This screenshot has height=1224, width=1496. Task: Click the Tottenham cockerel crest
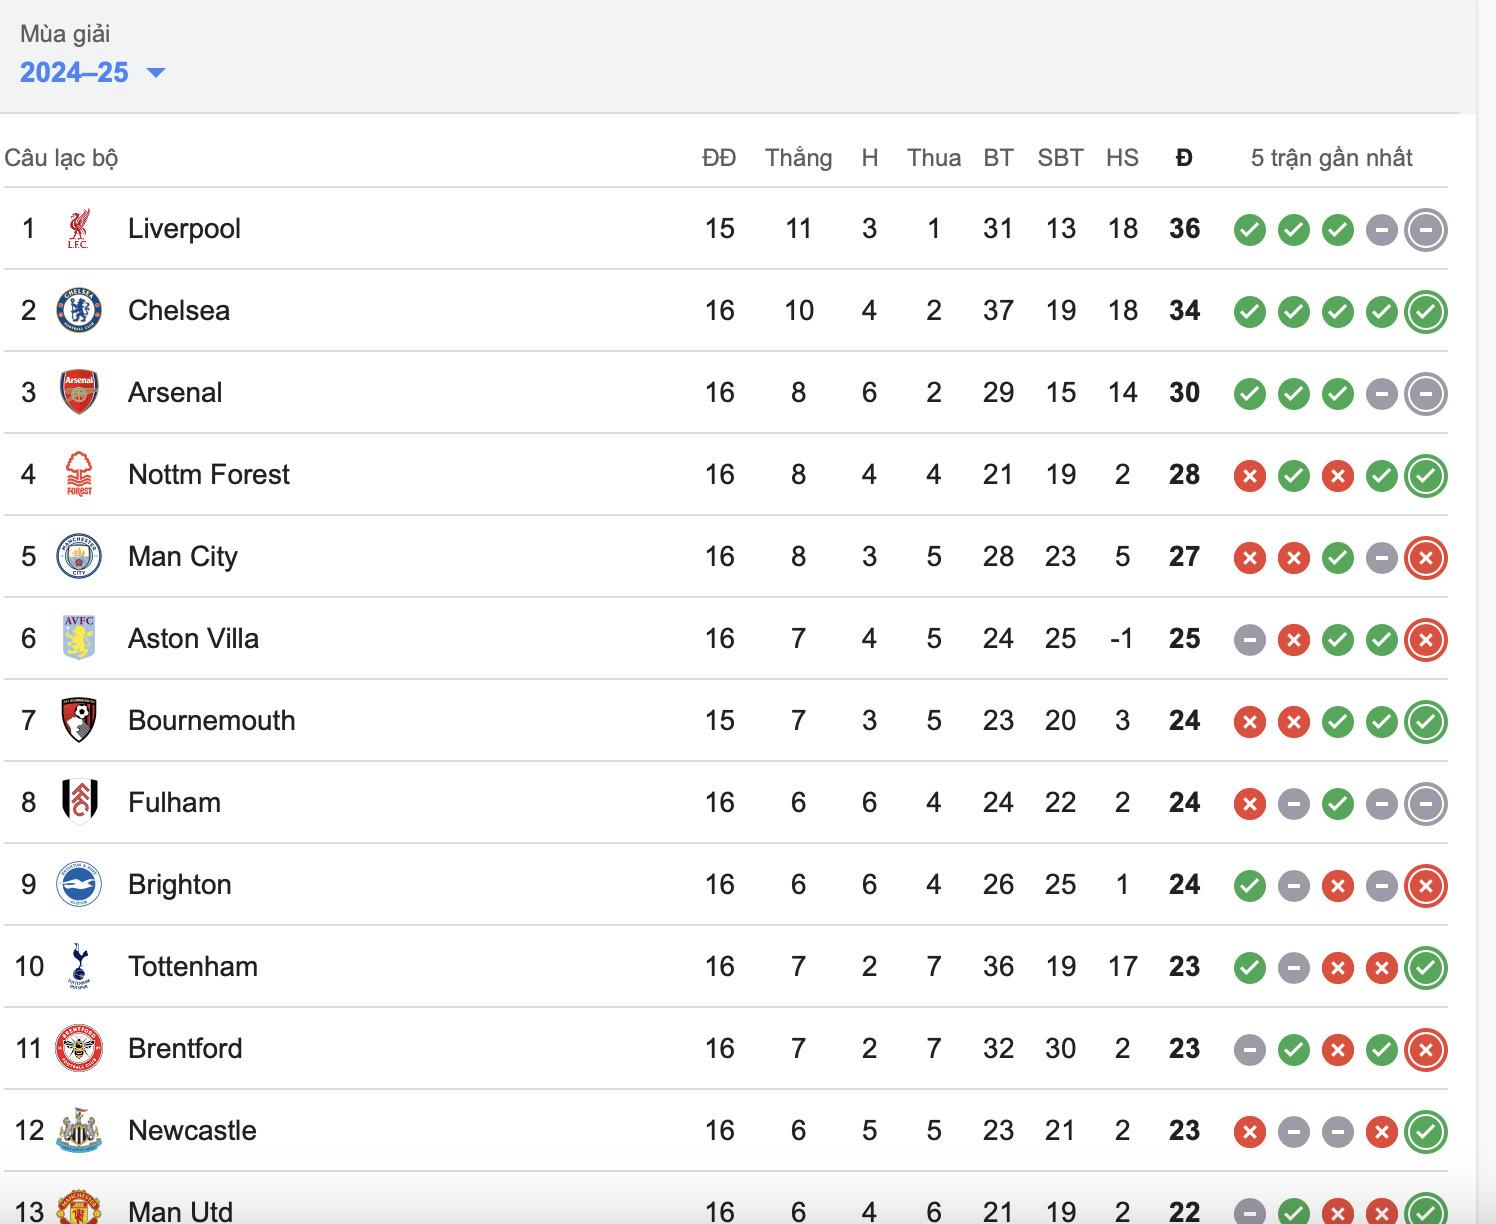coord(78,966)
